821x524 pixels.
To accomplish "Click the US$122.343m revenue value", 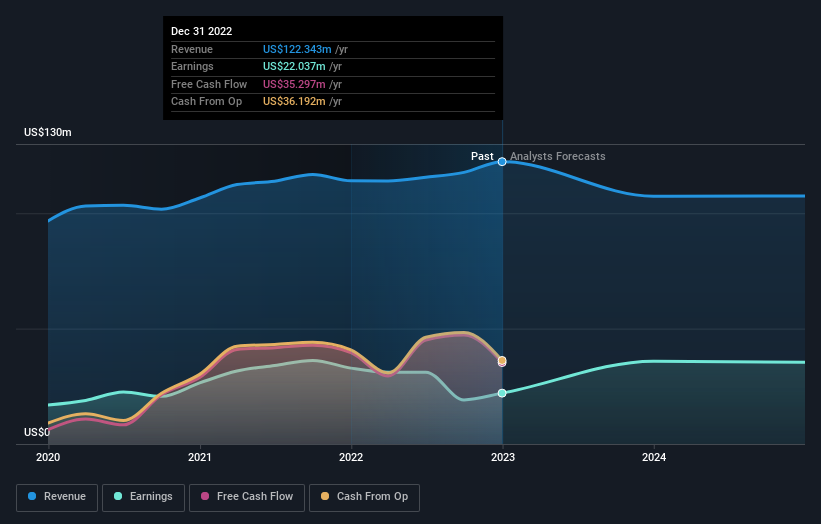I will [297, 49].
